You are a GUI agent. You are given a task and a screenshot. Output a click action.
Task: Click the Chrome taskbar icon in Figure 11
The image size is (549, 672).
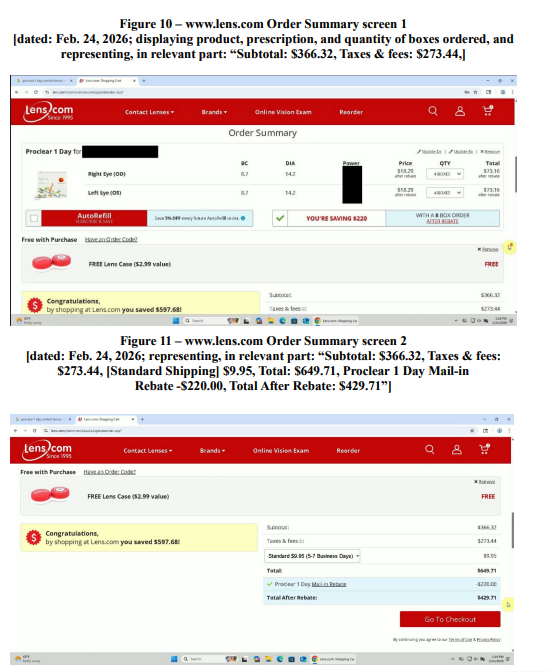[315, 659]
